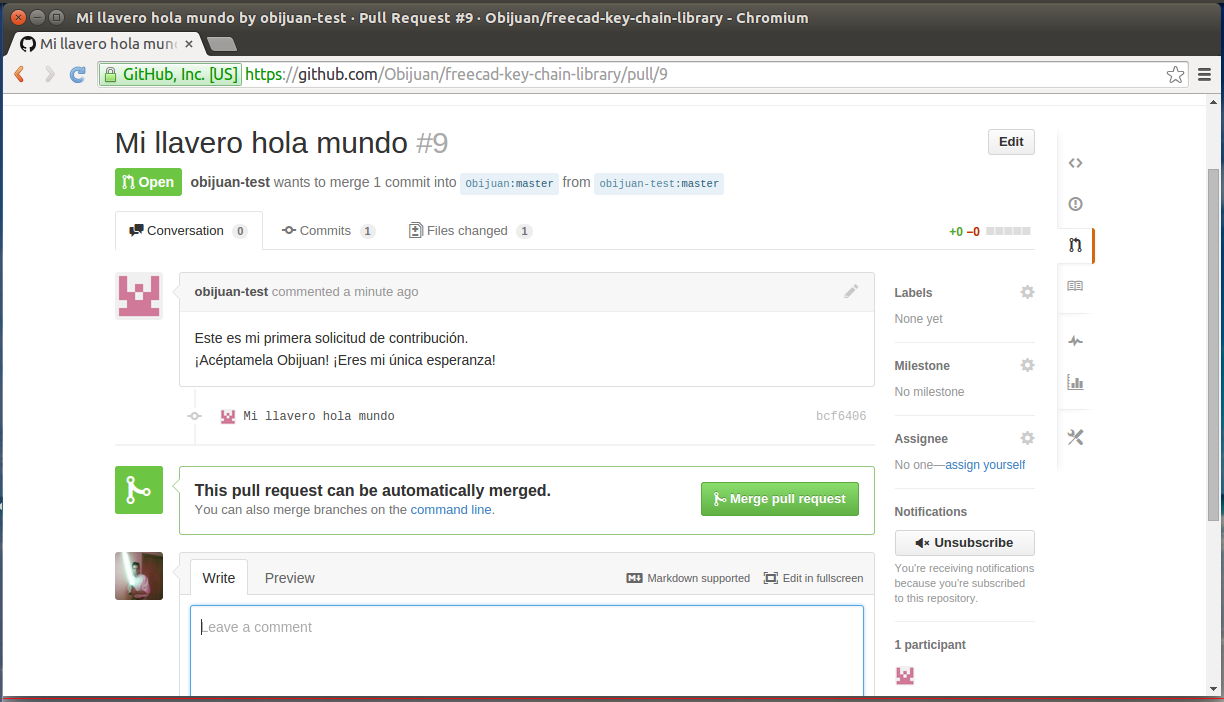Open the Assignee gear menu
This screenshot has height=702, width=1224.
pos(1027,438)
